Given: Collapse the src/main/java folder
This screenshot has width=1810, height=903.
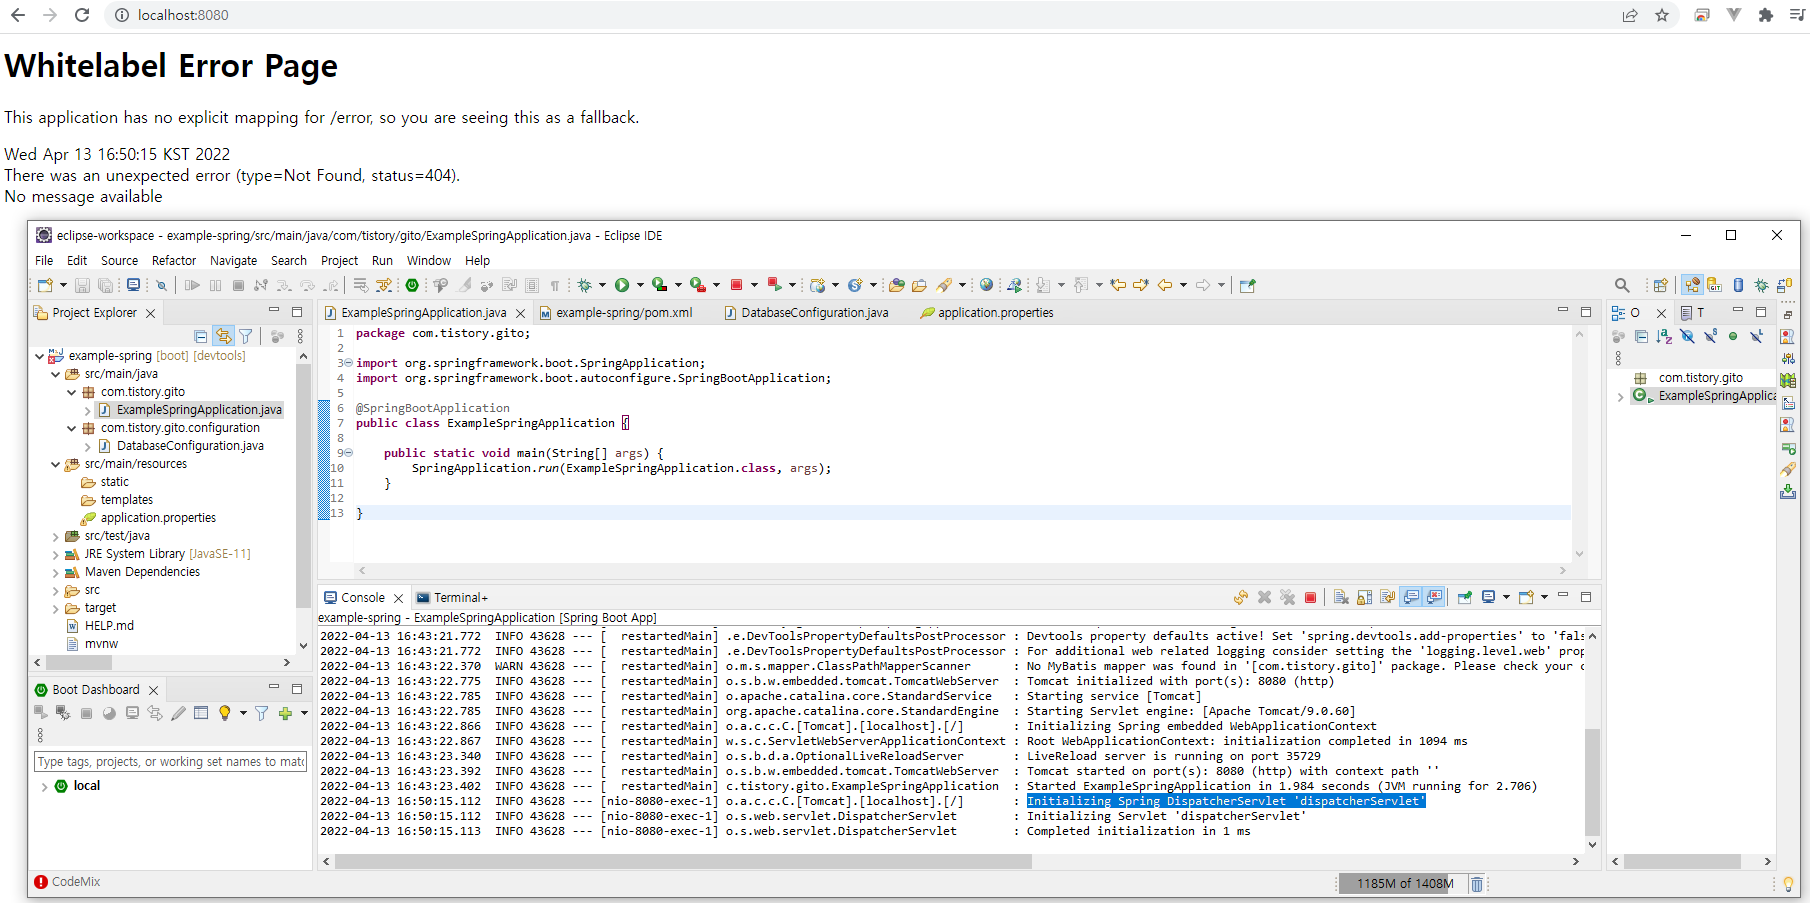Looking at the screenshot, I should coord(55,374).
